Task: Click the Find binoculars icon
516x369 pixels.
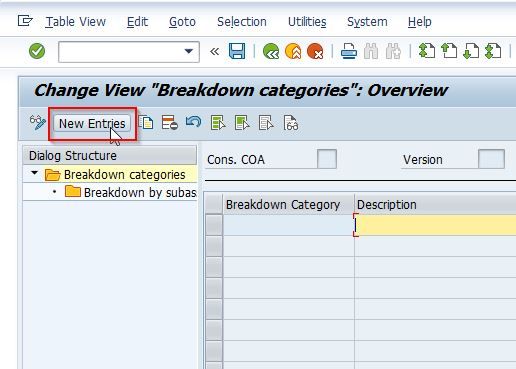Action: pos(371,52)
